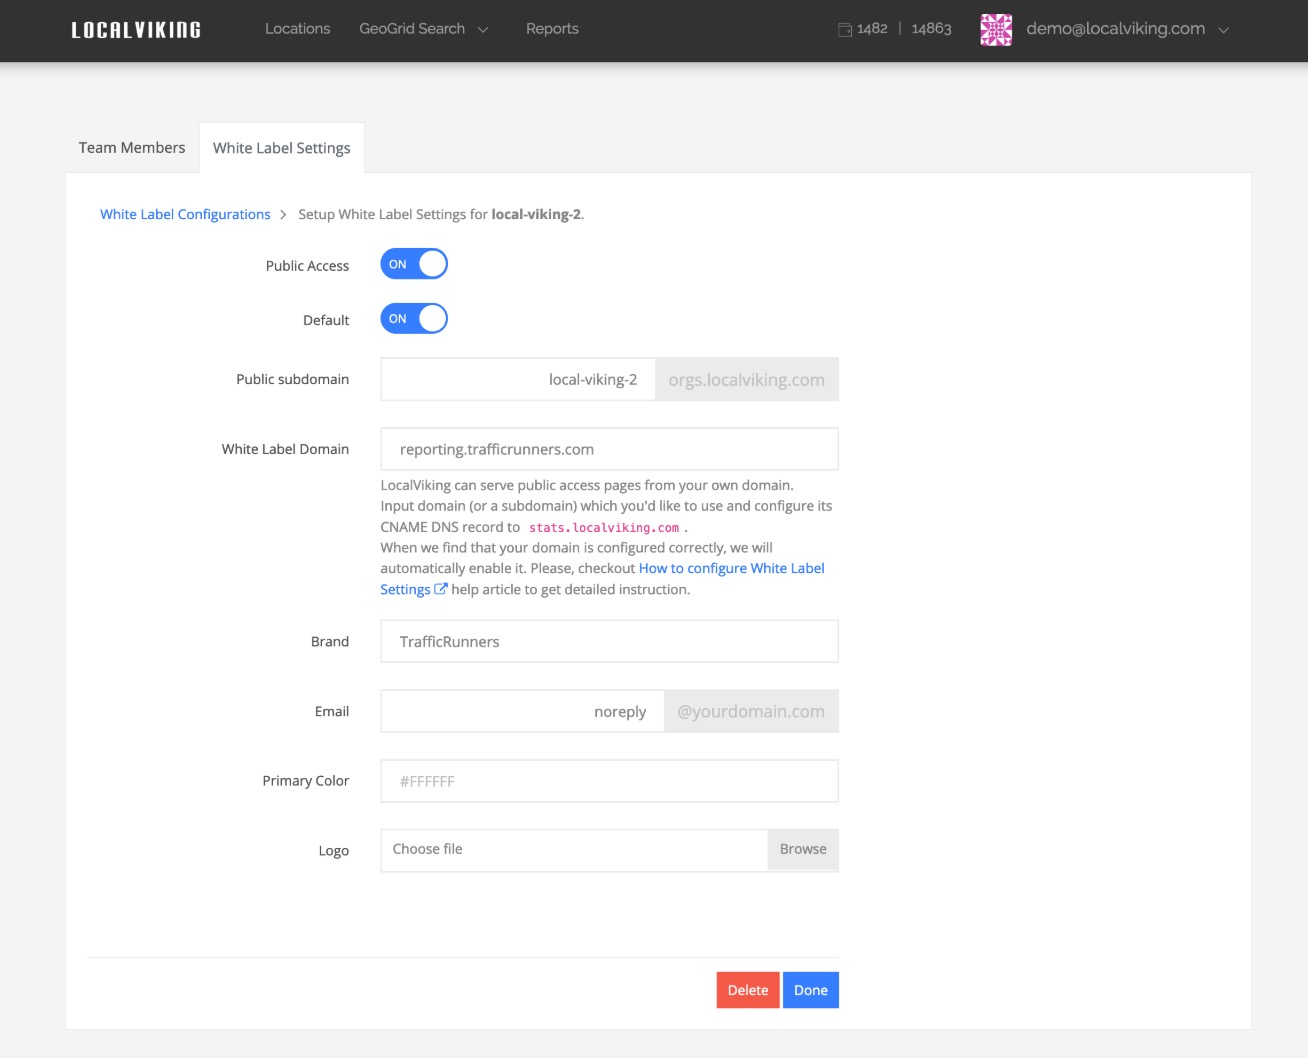Open the How to configure White Label Settings article
Screen dimensions: 1308x1058
coord(731,567)
